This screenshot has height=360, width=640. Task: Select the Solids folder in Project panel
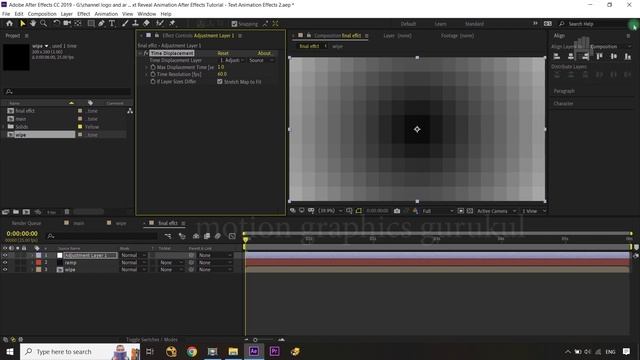(x=22, y=127)
